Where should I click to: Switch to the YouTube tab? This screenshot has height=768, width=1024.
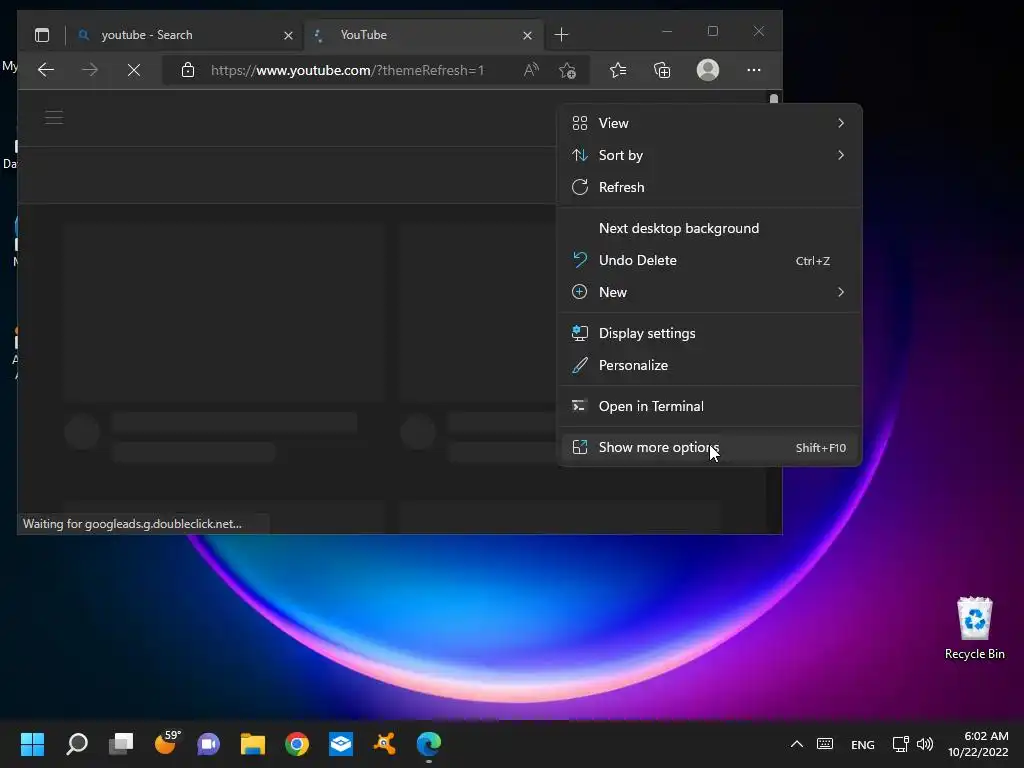click(424, 35)
